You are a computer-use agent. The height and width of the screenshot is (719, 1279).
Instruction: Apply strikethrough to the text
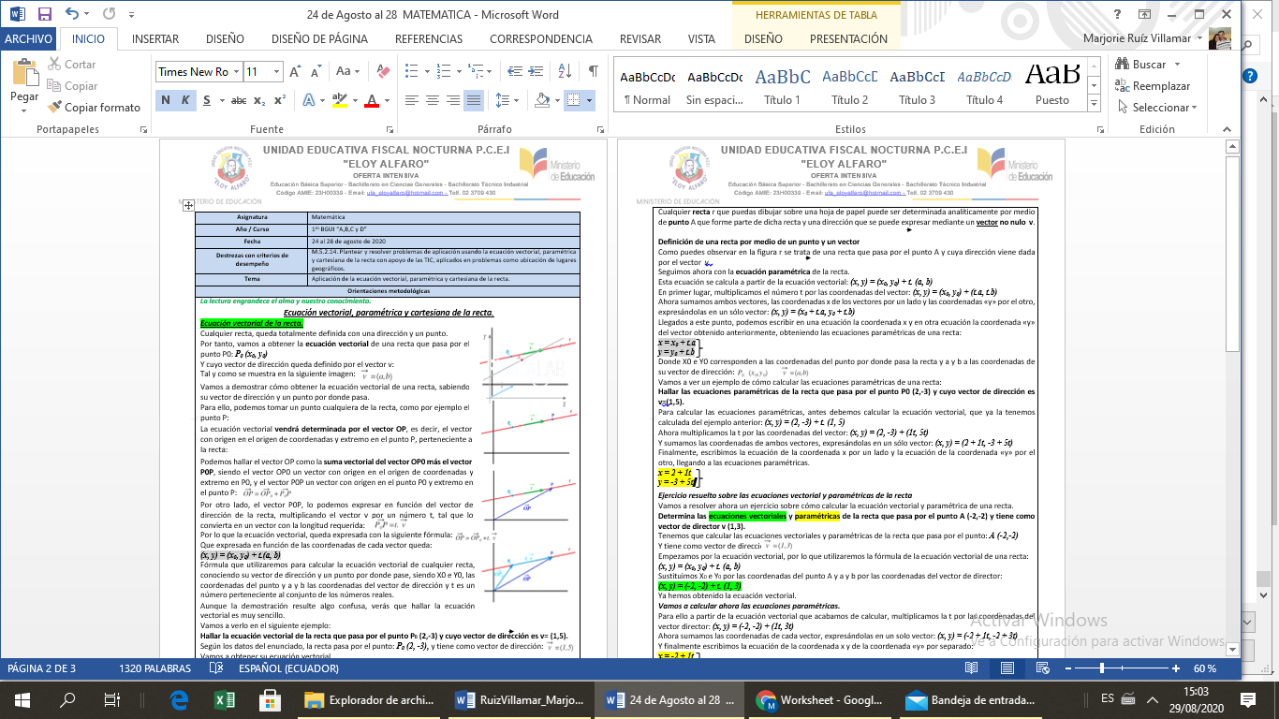tap(238, 100)
